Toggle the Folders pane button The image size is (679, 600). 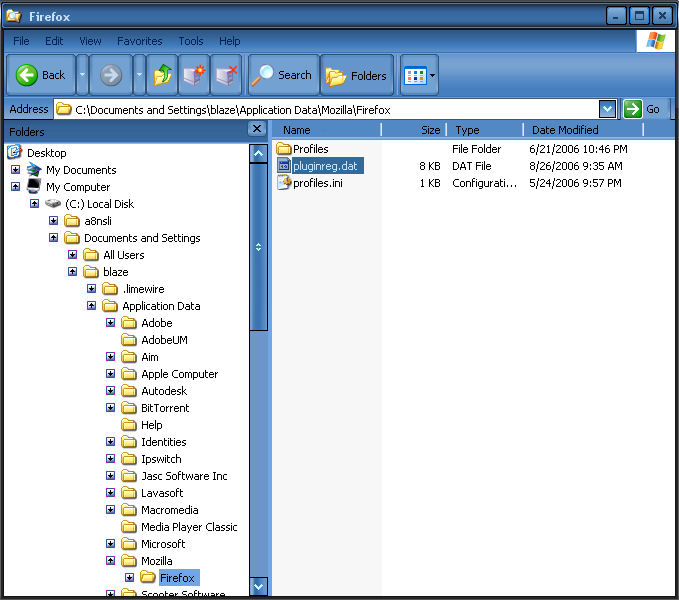coord(357,75)
